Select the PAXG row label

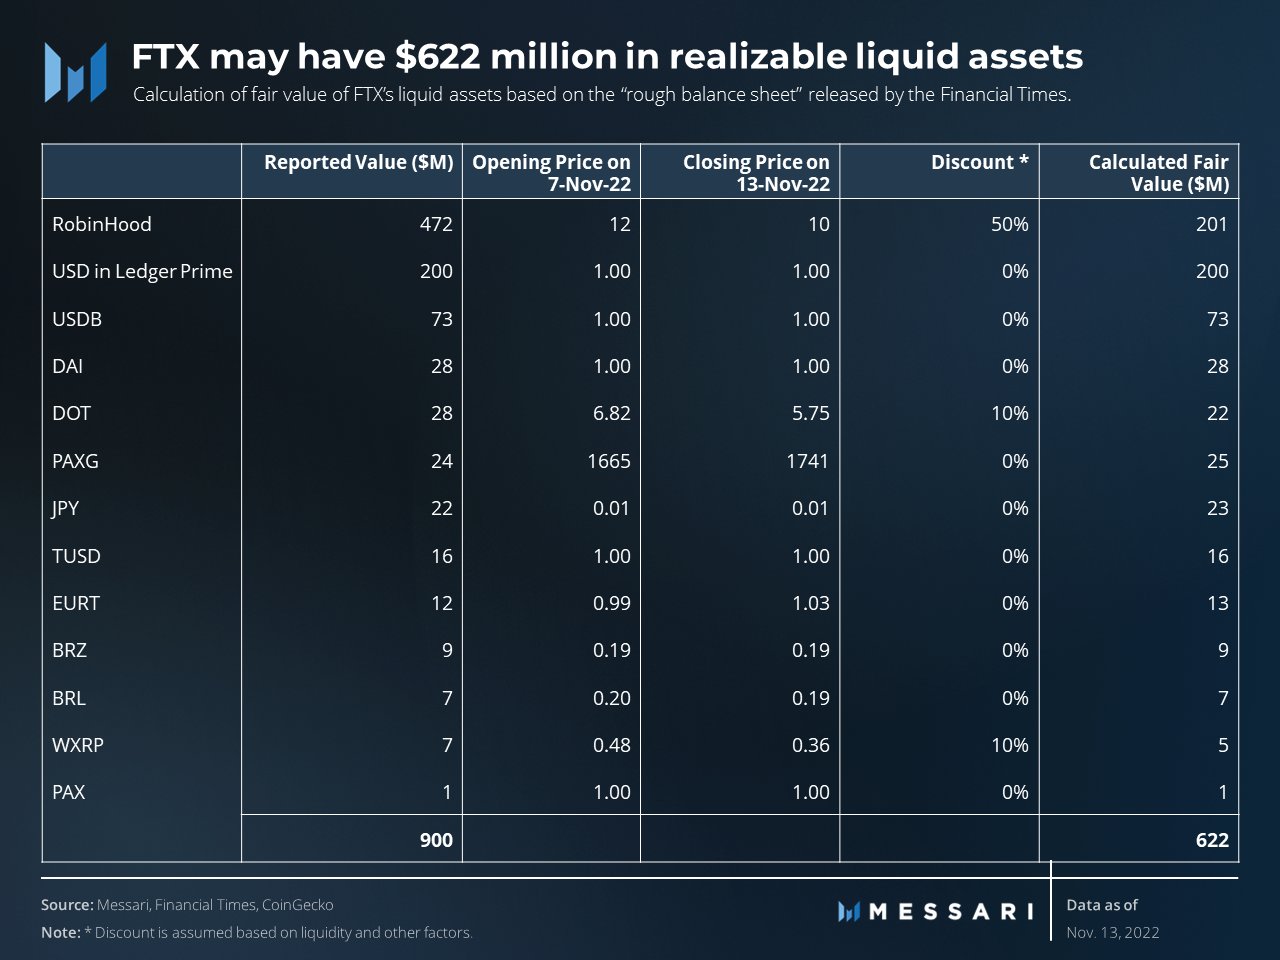(x=75, y=461)
